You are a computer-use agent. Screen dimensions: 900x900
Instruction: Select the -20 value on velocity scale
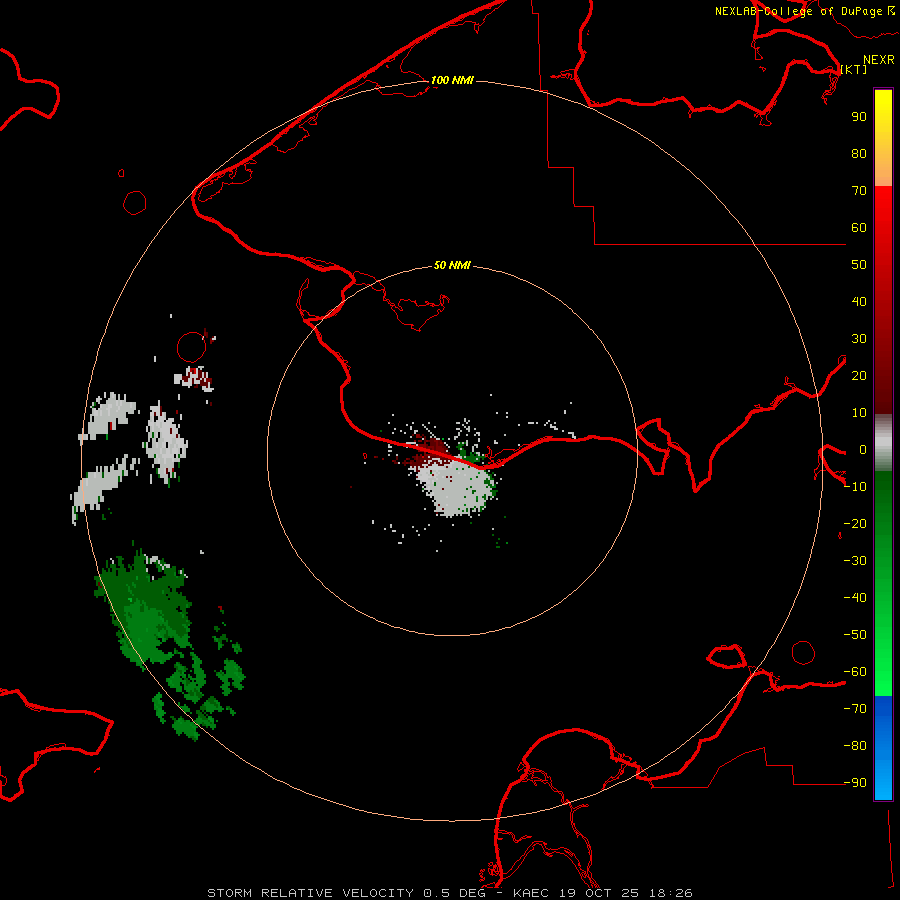point(855,523)
